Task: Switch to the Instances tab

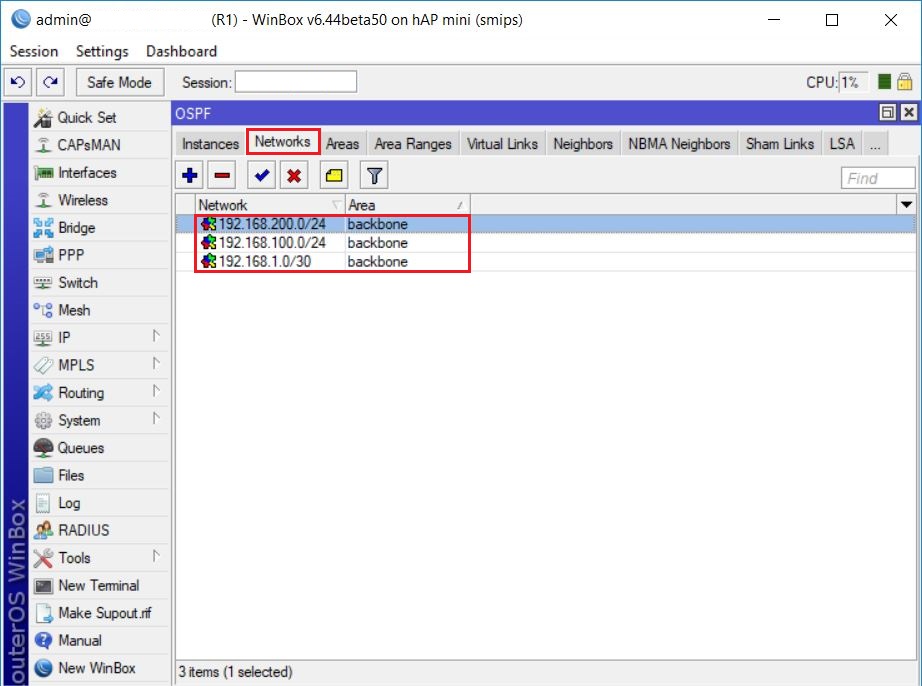Action: point(210,144)
